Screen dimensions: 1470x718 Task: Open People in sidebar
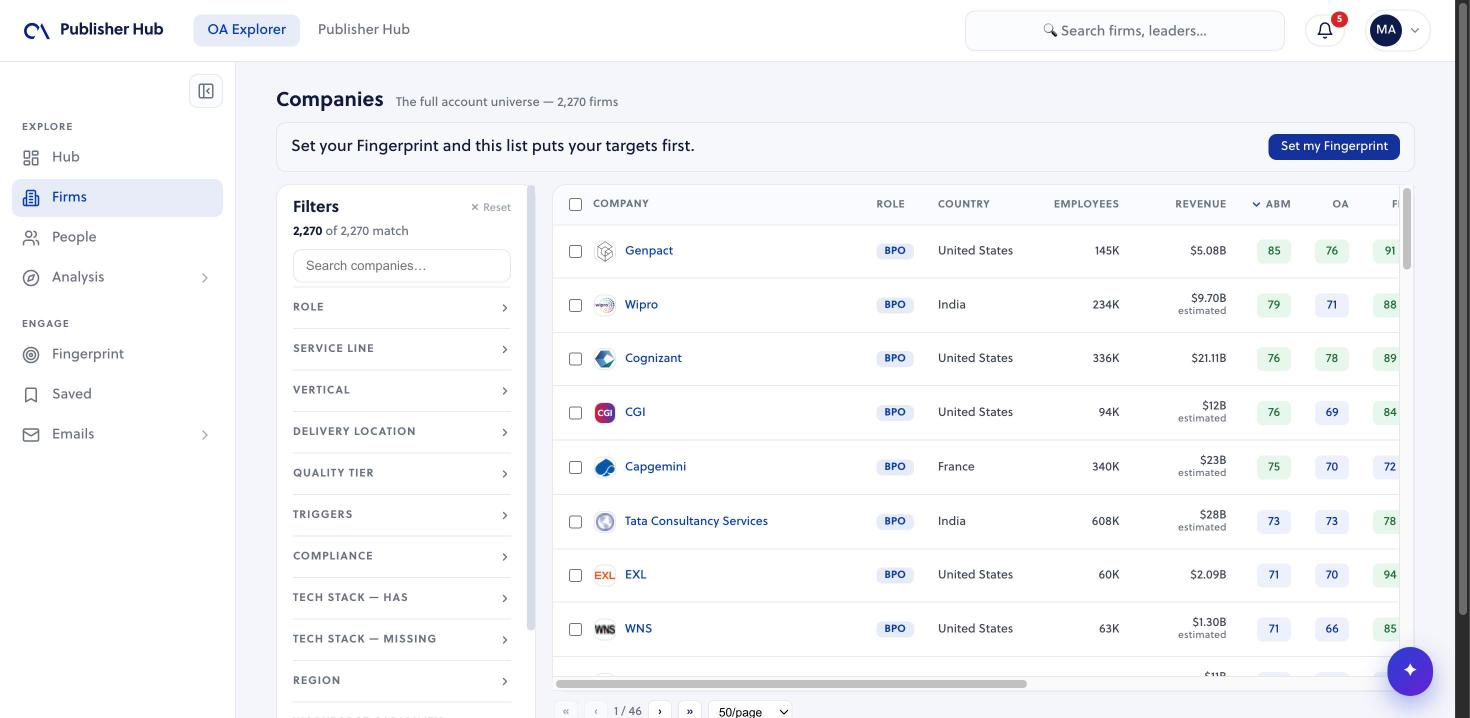pyautogui.click(x=117, y=238)
